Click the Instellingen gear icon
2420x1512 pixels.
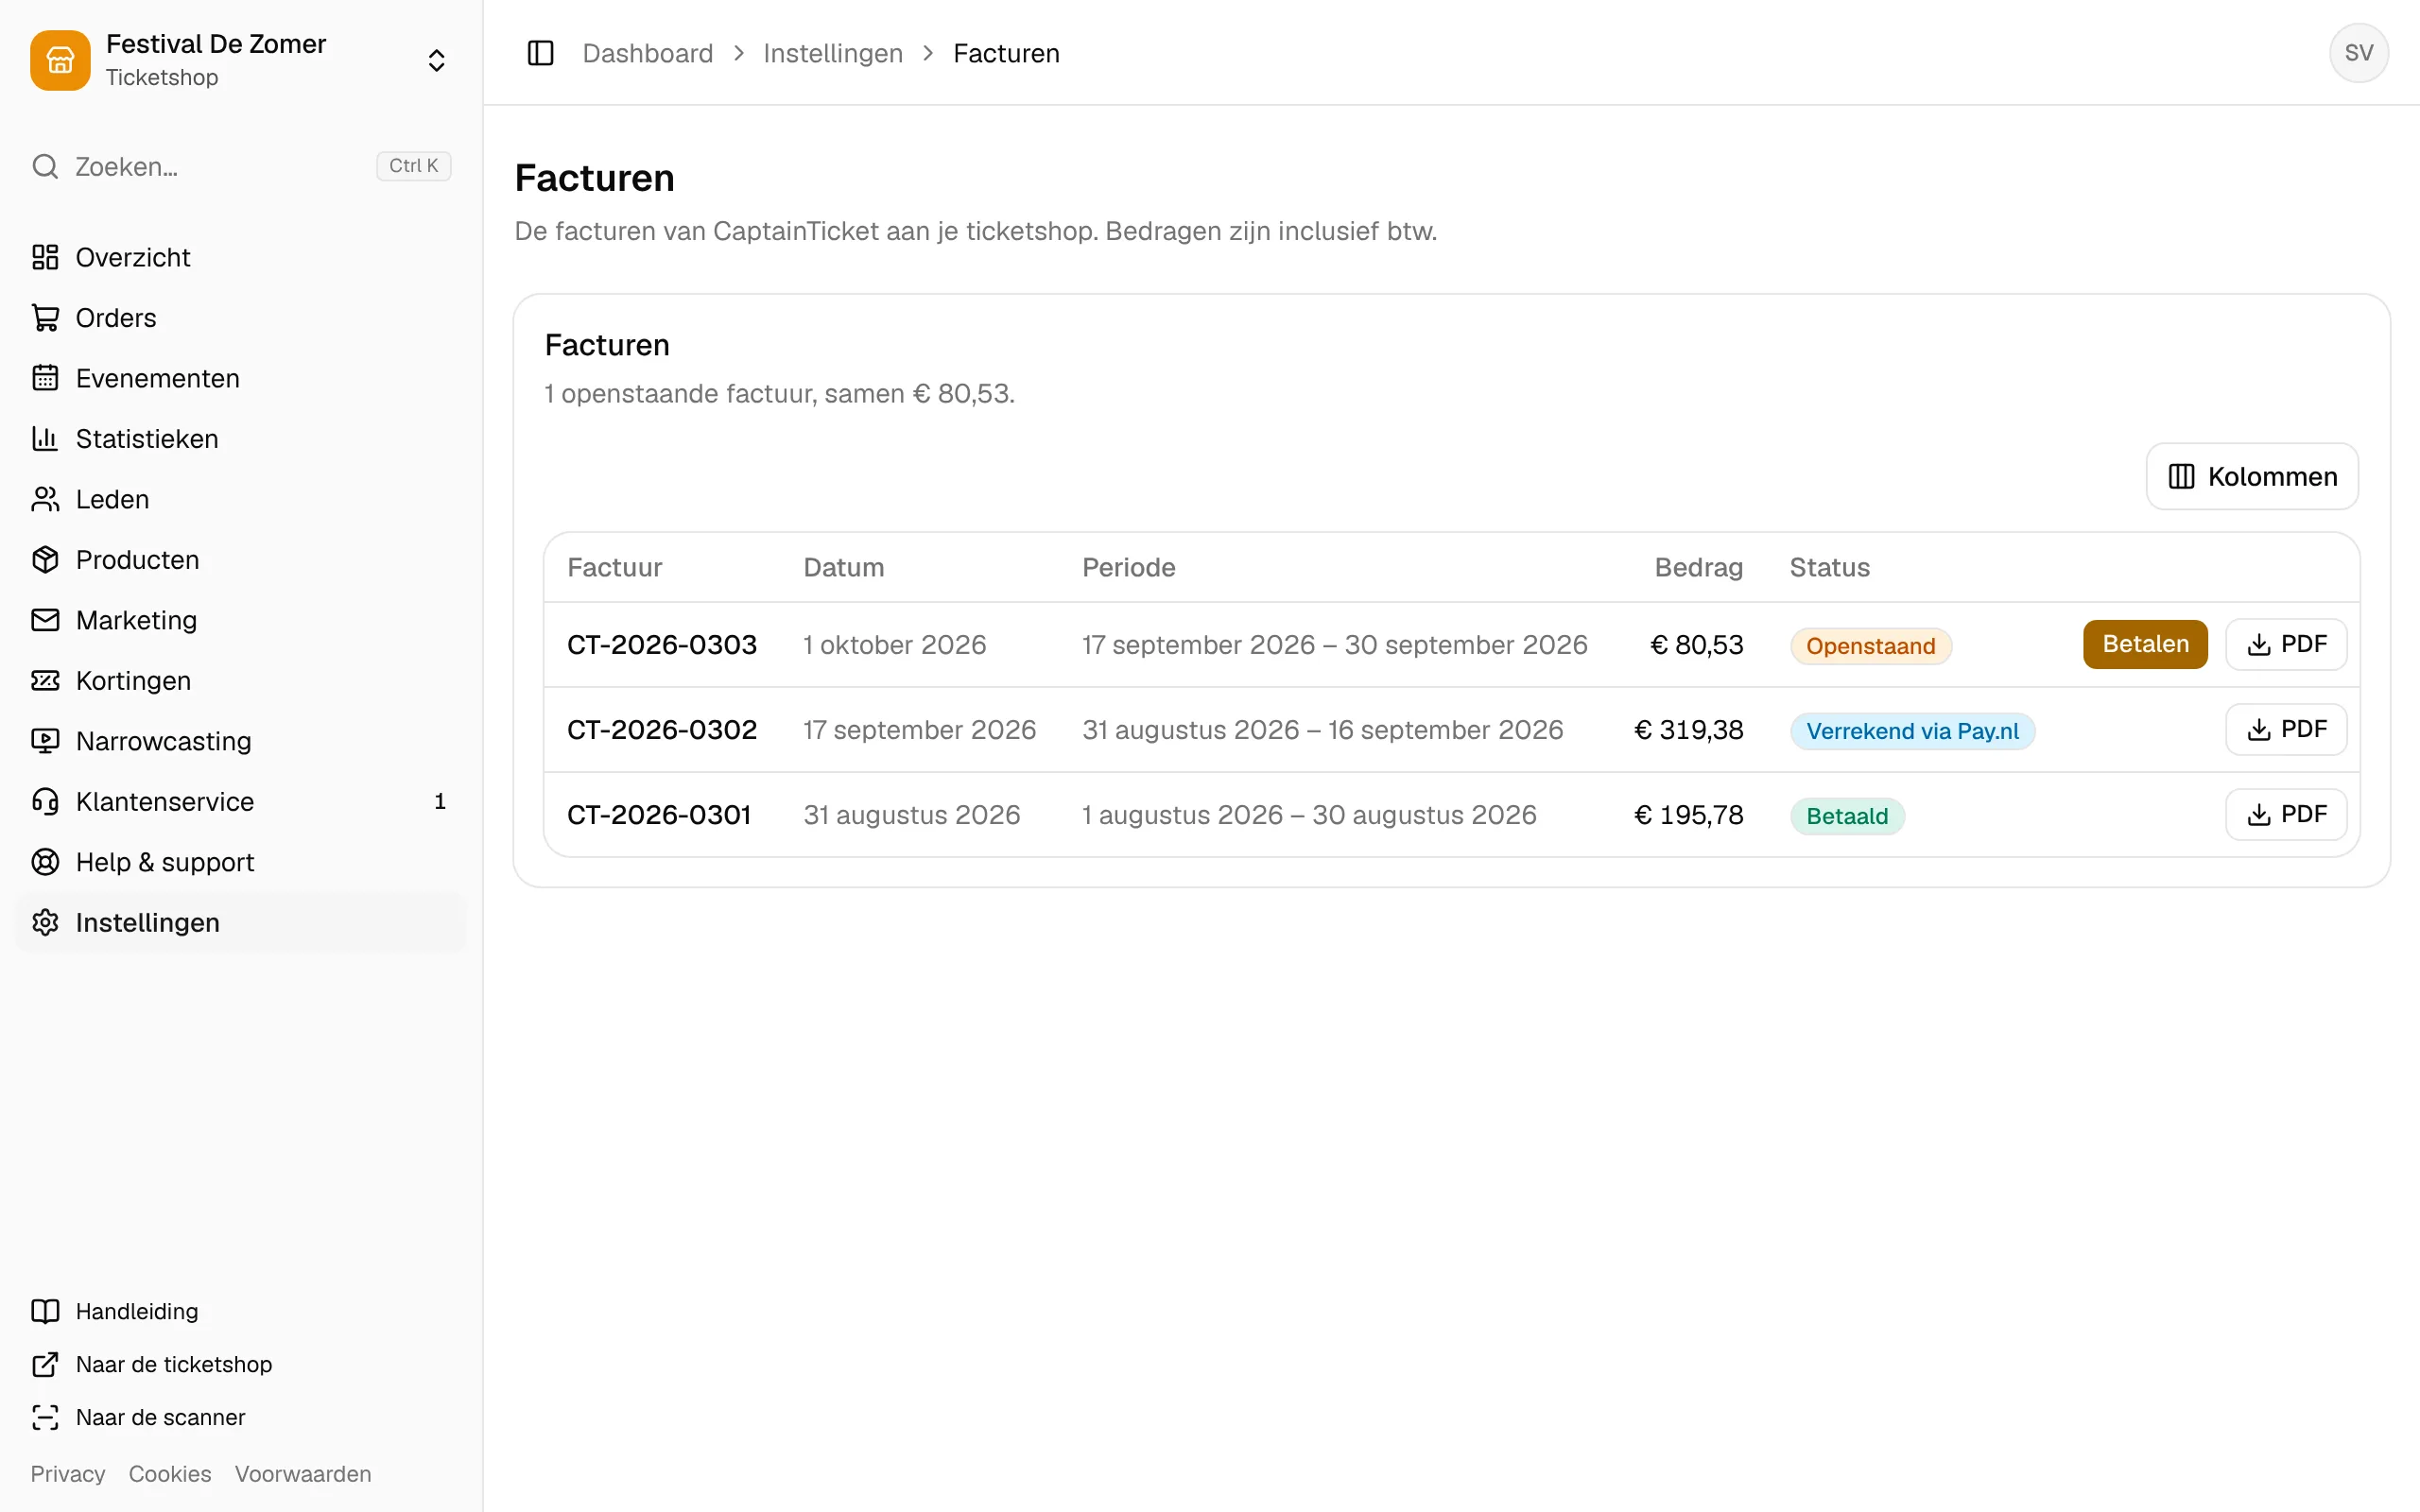click(45, 923)
